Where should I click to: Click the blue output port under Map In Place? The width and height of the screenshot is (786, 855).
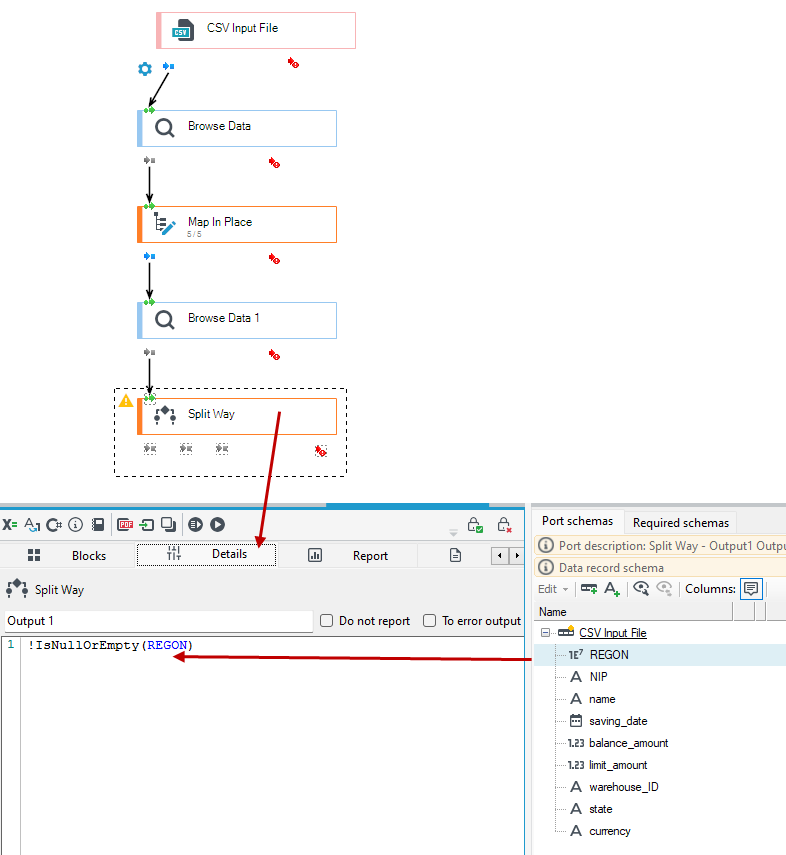click(x=149, y=256)
